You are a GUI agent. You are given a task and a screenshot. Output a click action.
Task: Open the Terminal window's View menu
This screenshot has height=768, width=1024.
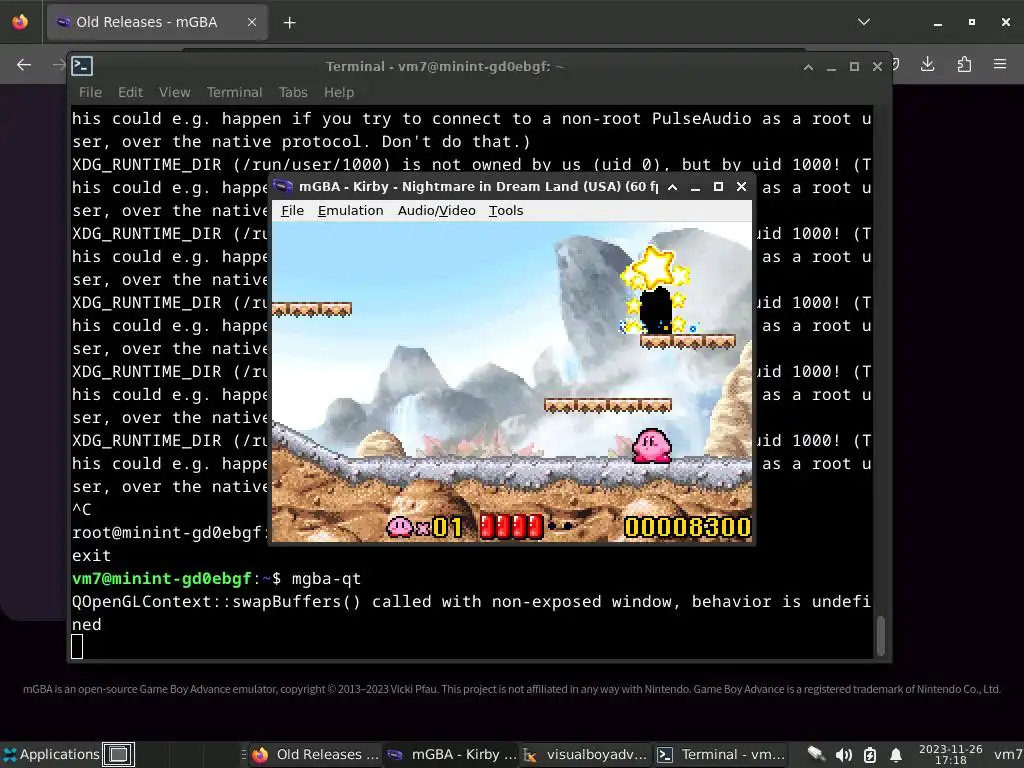(x=174, y=92)
